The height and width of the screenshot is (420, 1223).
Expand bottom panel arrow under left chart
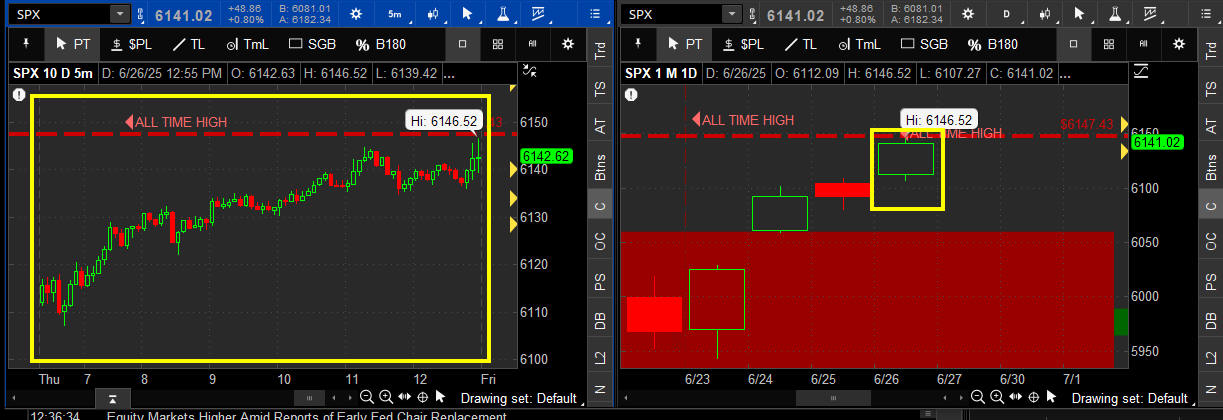click(x=113, y=400)
